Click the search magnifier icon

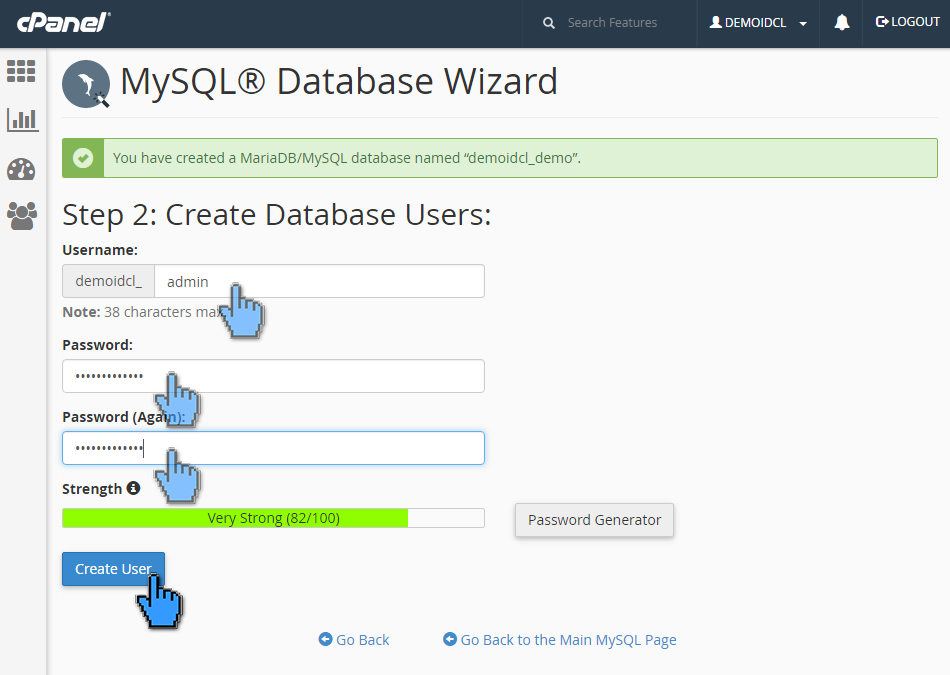click(x=548, y=21)
